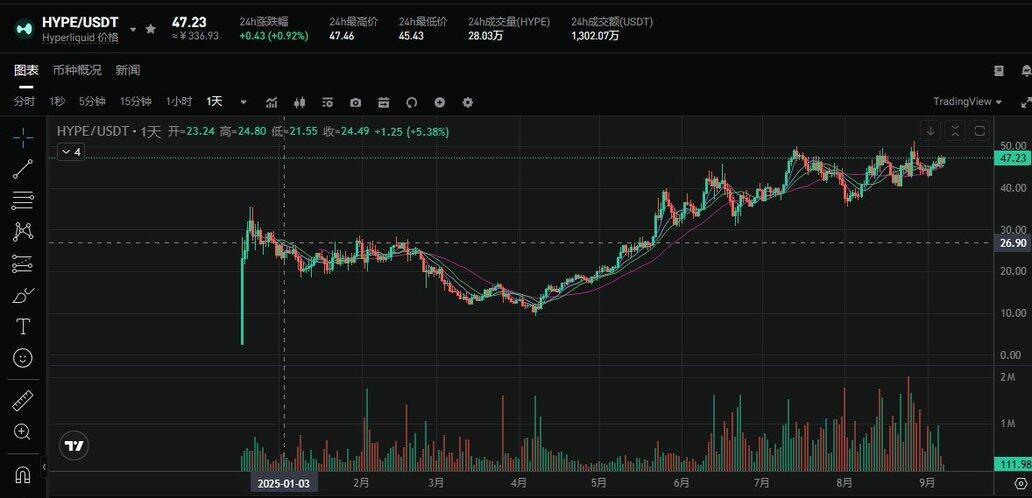Favorite HYPE/USDT with the star icon

(151, 29)
